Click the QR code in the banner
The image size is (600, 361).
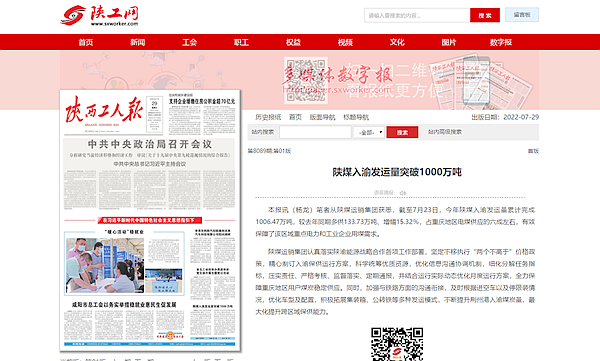tap(306, 80)
